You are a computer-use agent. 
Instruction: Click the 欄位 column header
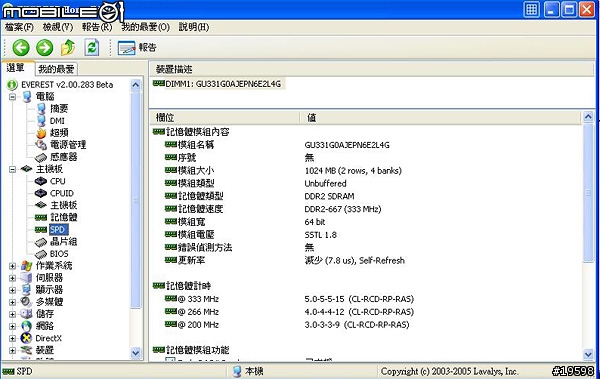point(224,118)
